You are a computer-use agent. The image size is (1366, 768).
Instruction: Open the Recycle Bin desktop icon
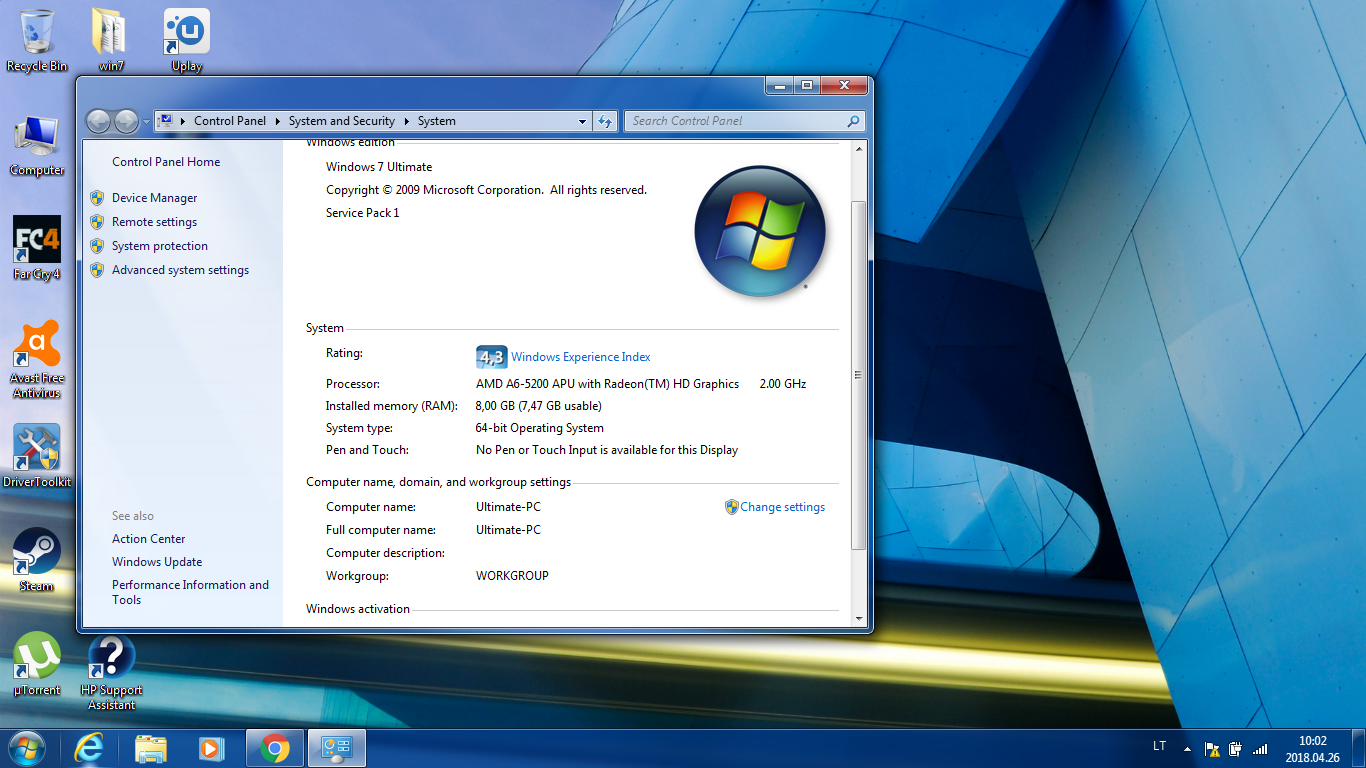(37, 40)
